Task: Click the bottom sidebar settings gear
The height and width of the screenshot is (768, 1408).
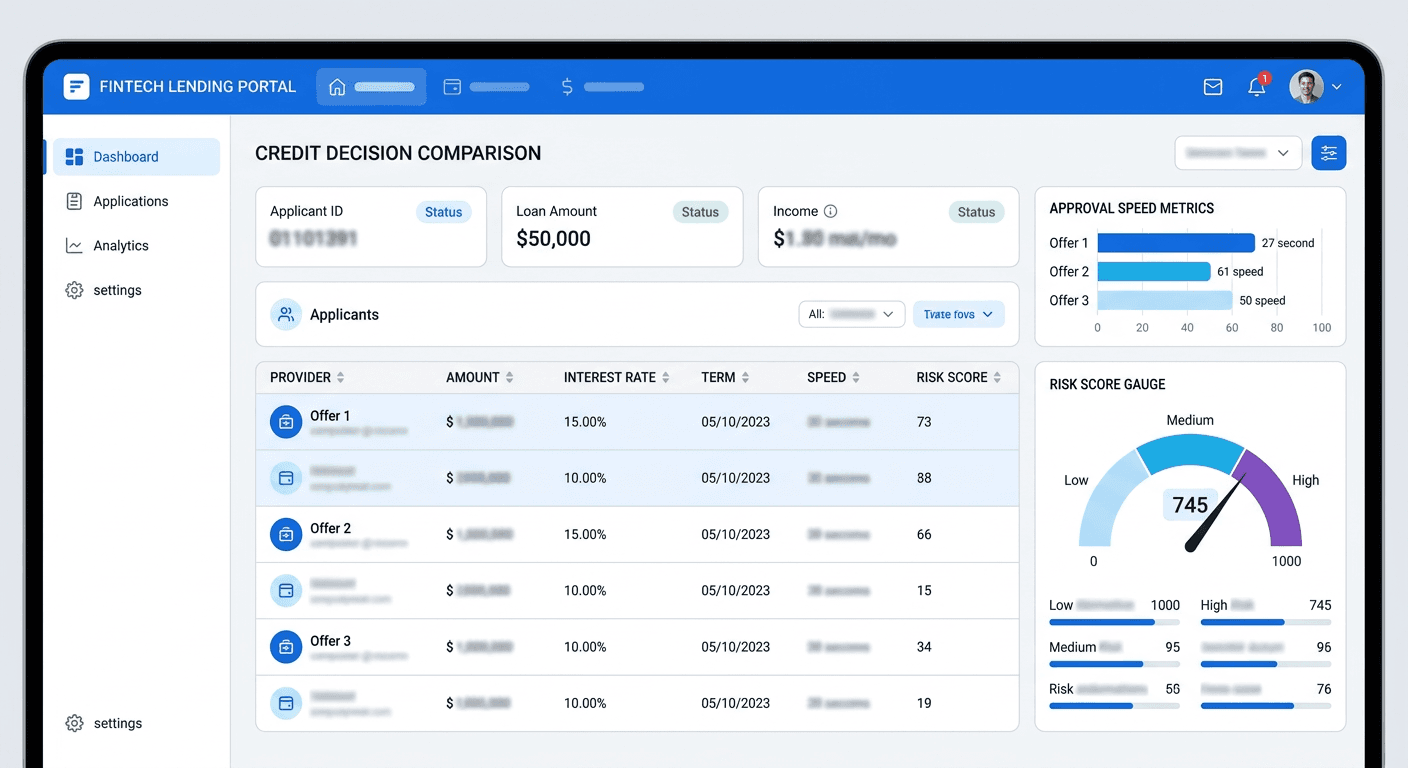Action: click(x=74, y=723)
